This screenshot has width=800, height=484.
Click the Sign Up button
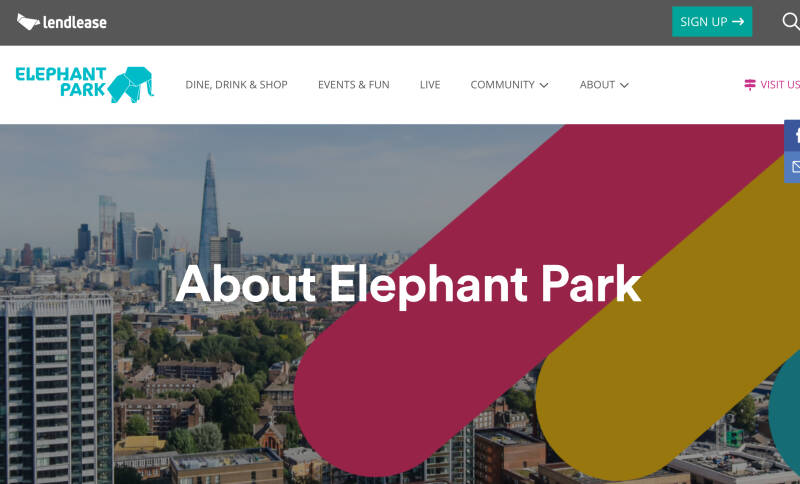[712, 21]
